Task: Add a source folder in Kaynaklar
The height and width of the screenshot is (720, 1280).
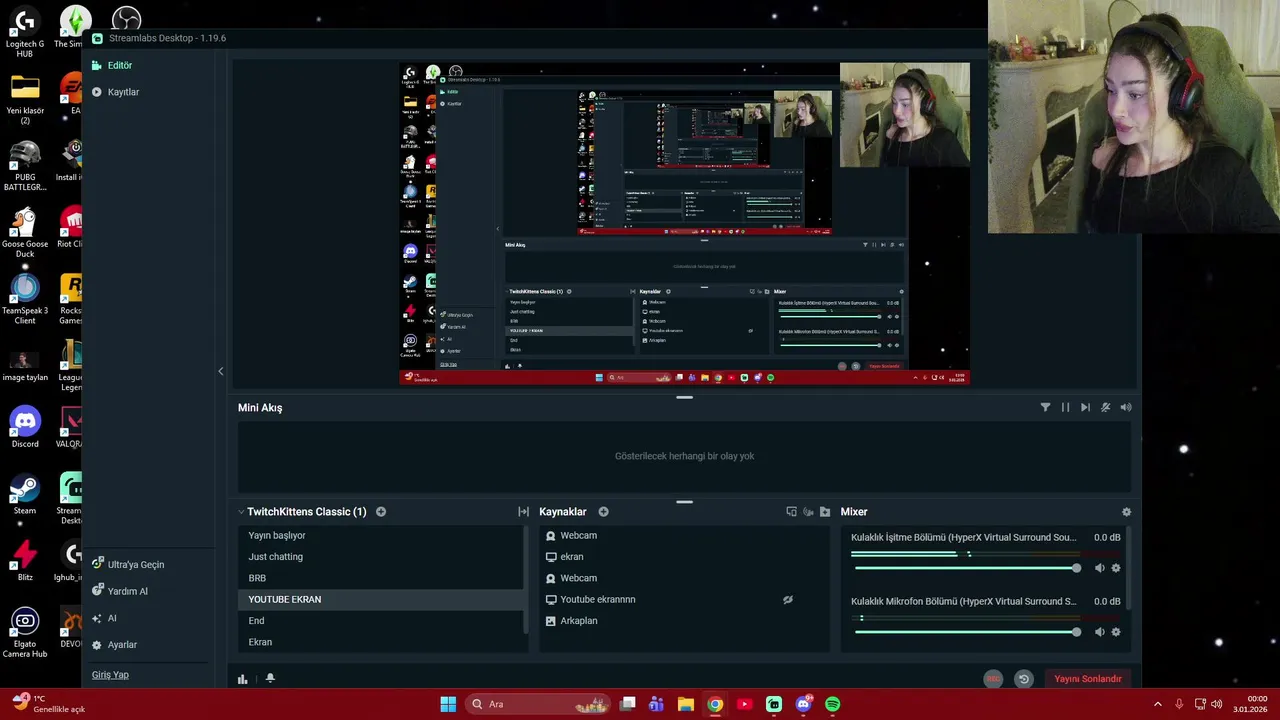Action: [825, 512]
